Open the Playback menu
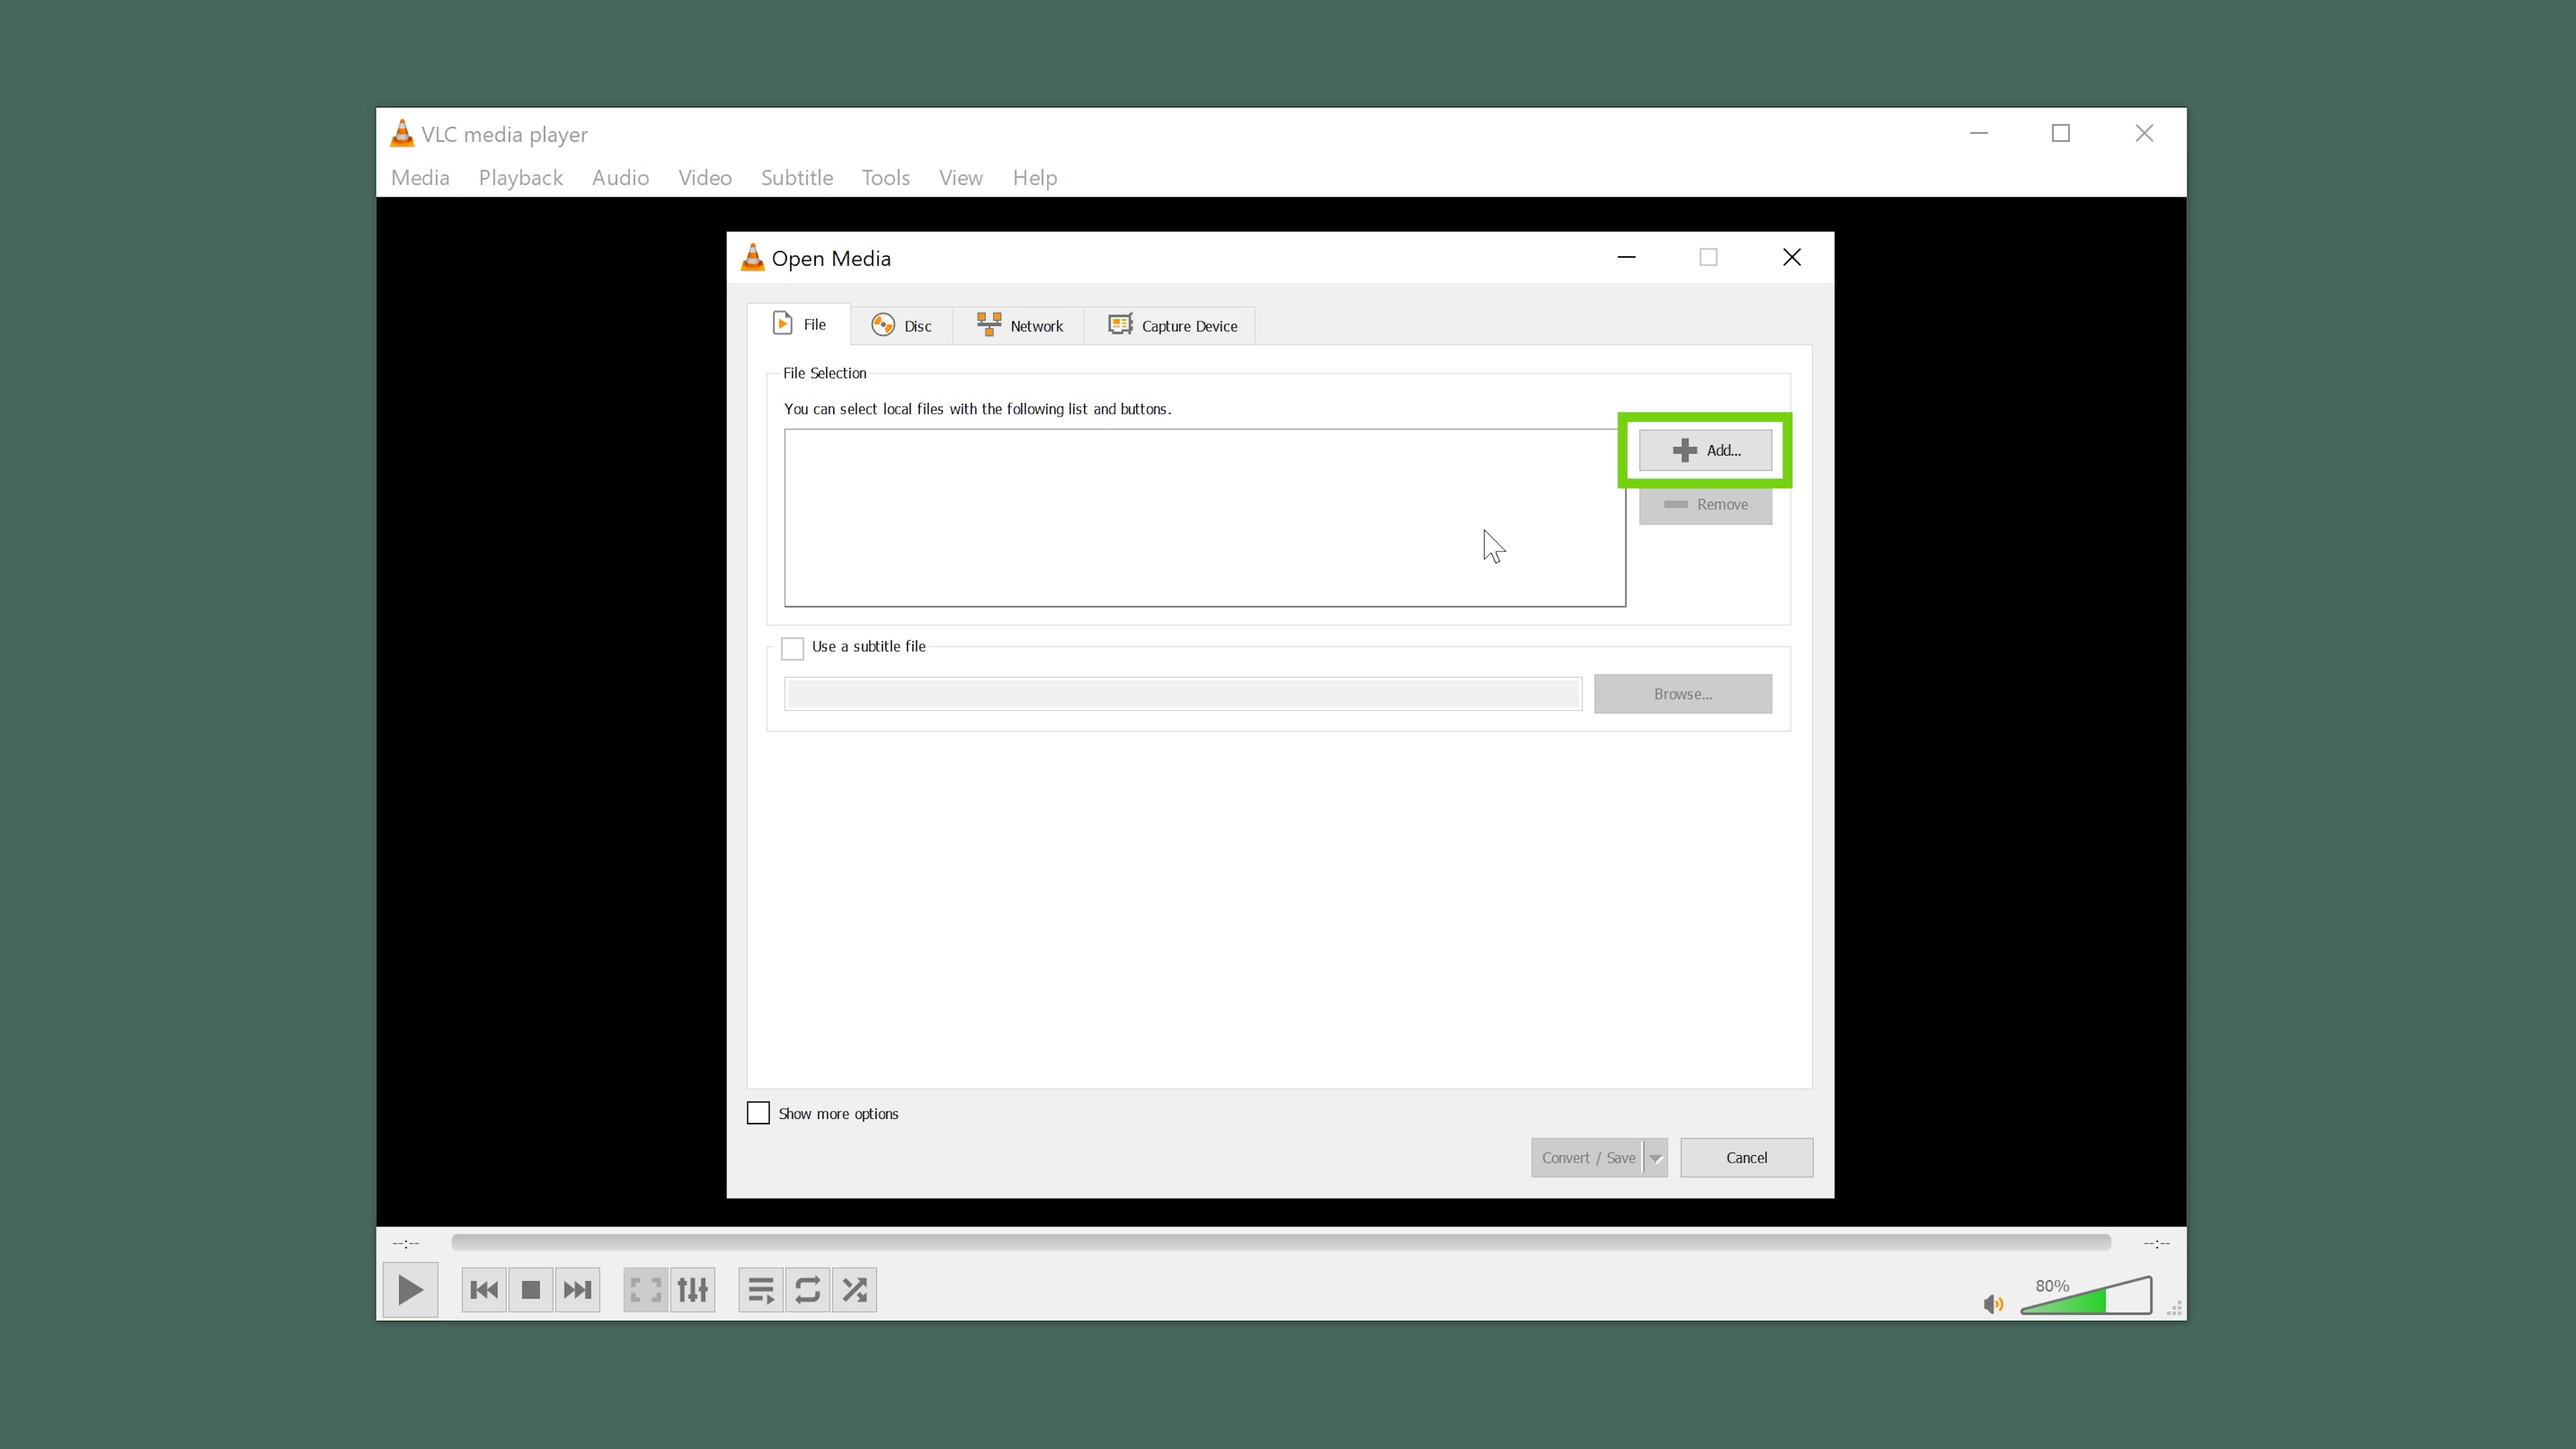Image resolution: width=2576 pixels, height=1449 pixels. pos(520,177)
